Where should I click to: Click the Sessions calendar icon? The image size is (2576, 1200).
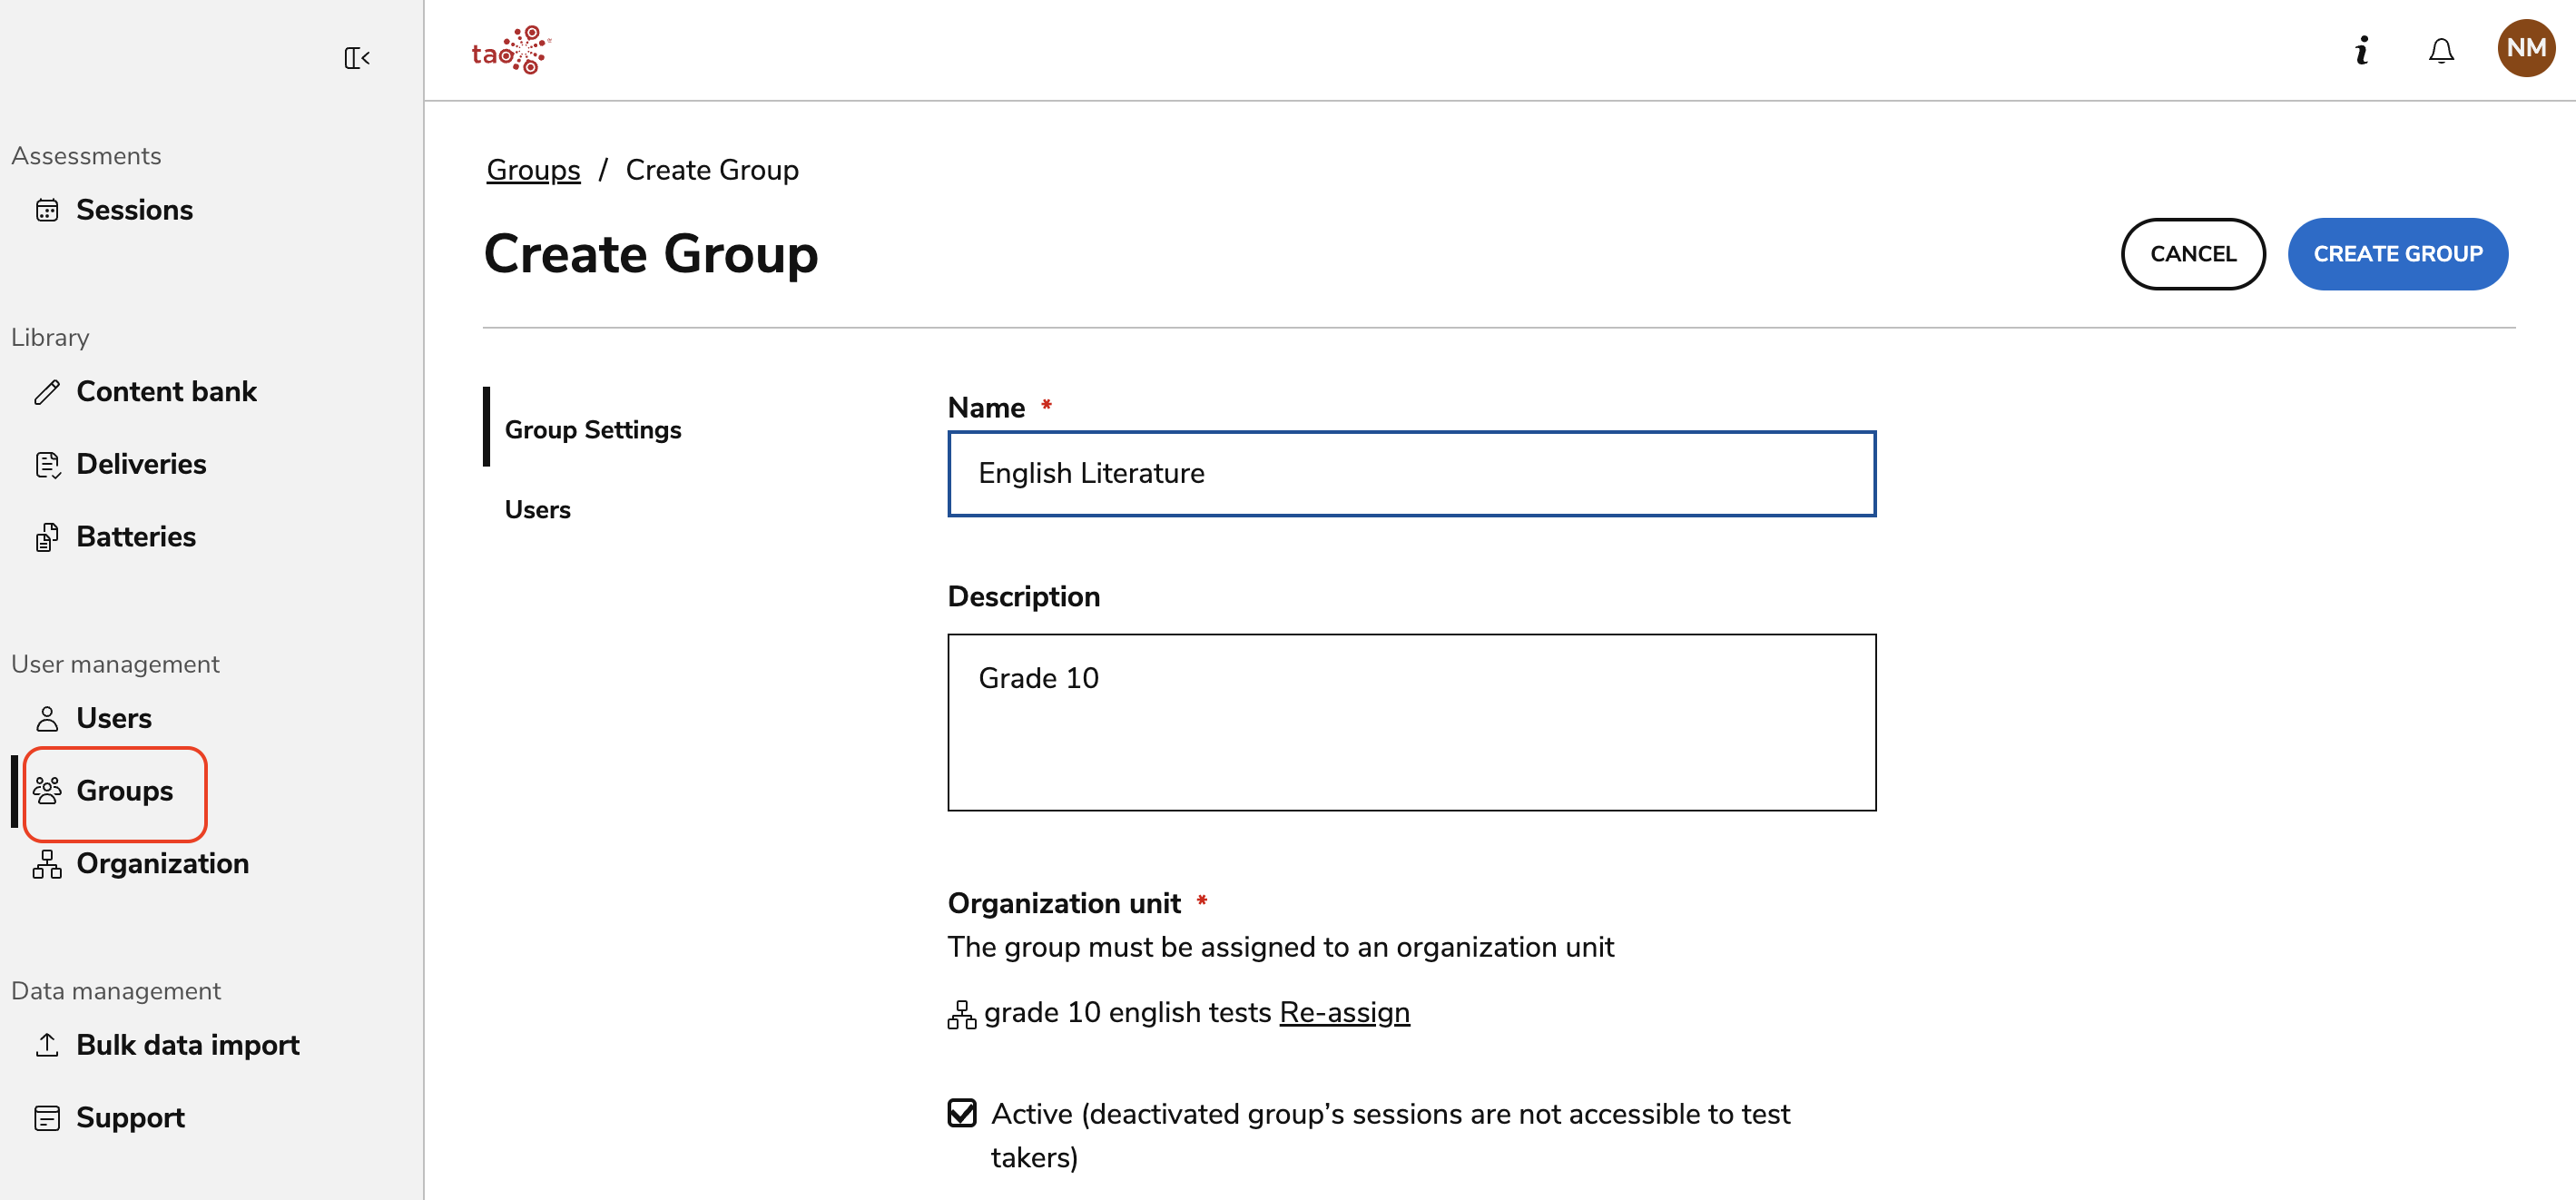pyautogui.click(x=47, y=210)
